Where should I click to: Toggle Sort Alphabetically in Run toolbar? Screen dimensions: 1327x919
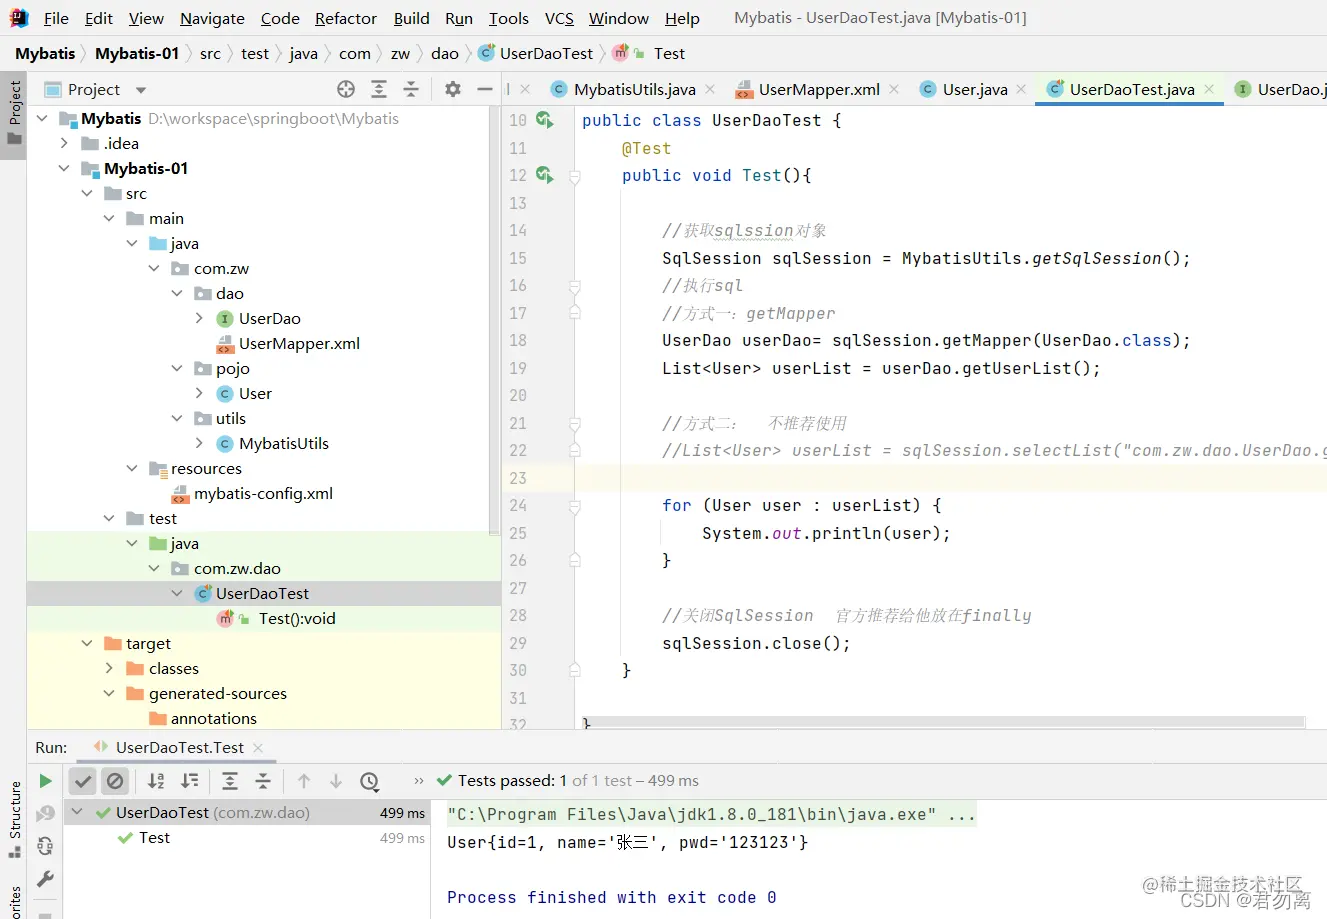point(156,781)
